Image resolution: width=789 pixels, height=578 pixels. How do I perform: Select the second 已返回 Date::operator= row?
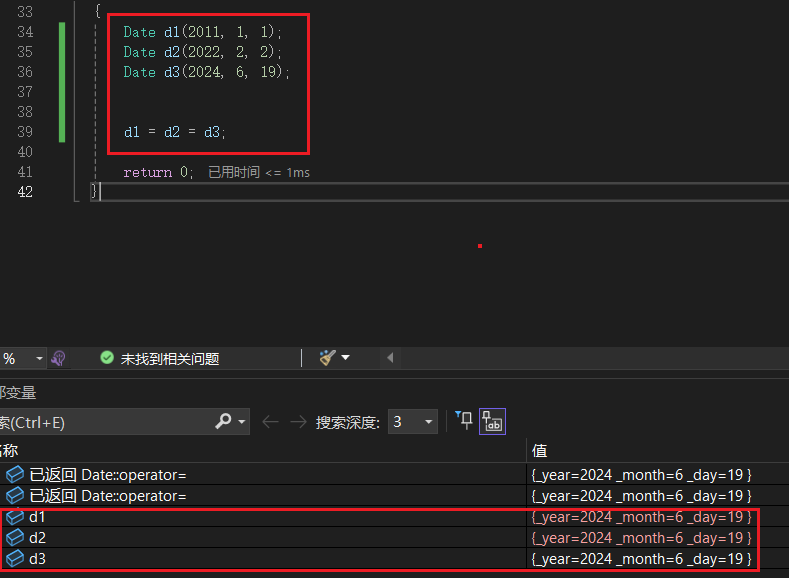click(394, 496)
